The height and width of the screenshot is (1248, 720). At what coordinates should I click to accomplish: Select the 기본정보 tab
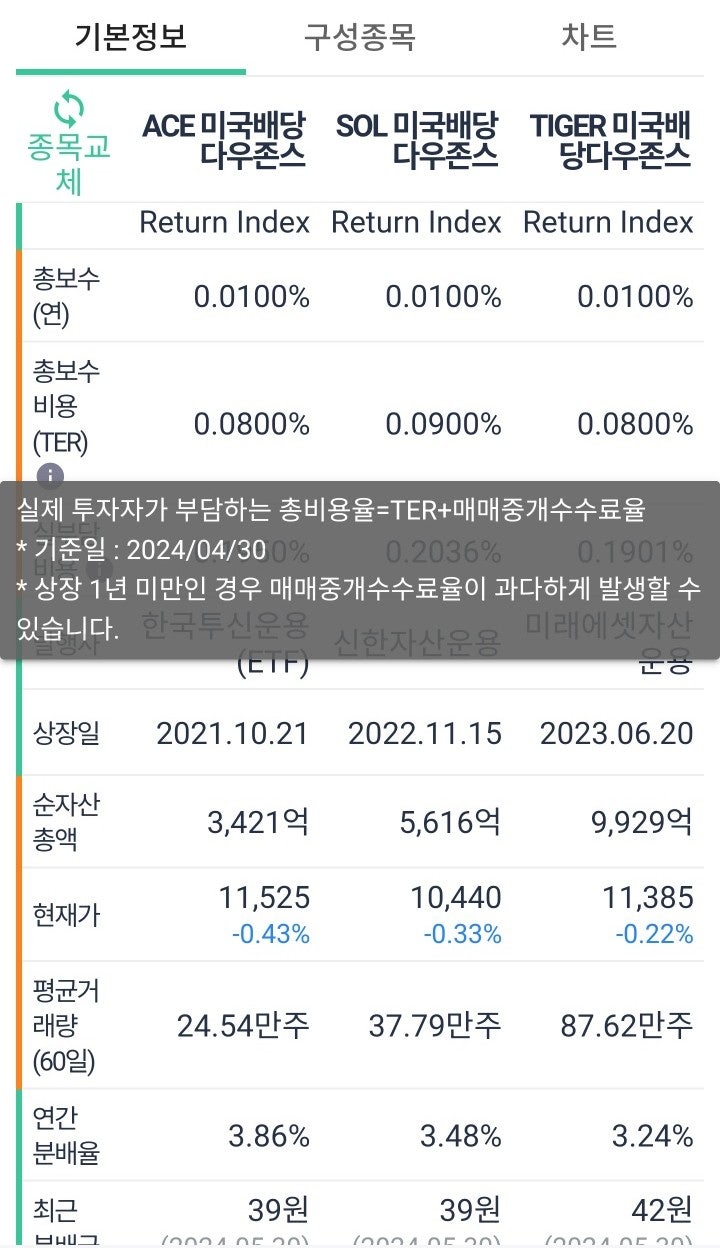(x=131, y=38)
